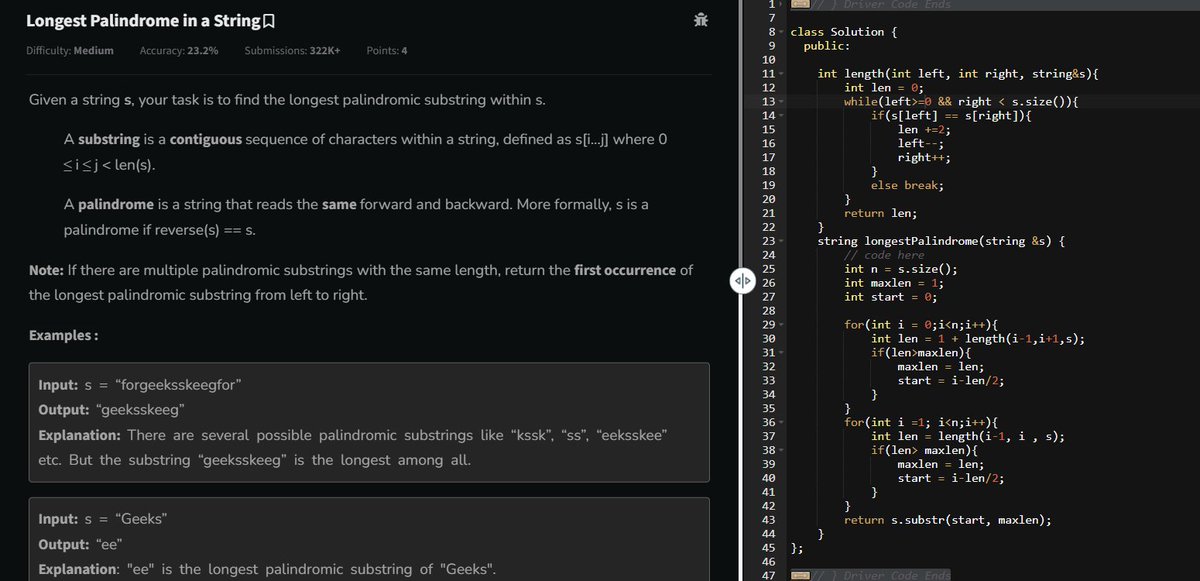Click the panel splitter handle with arrows

(x=742, y=280)
